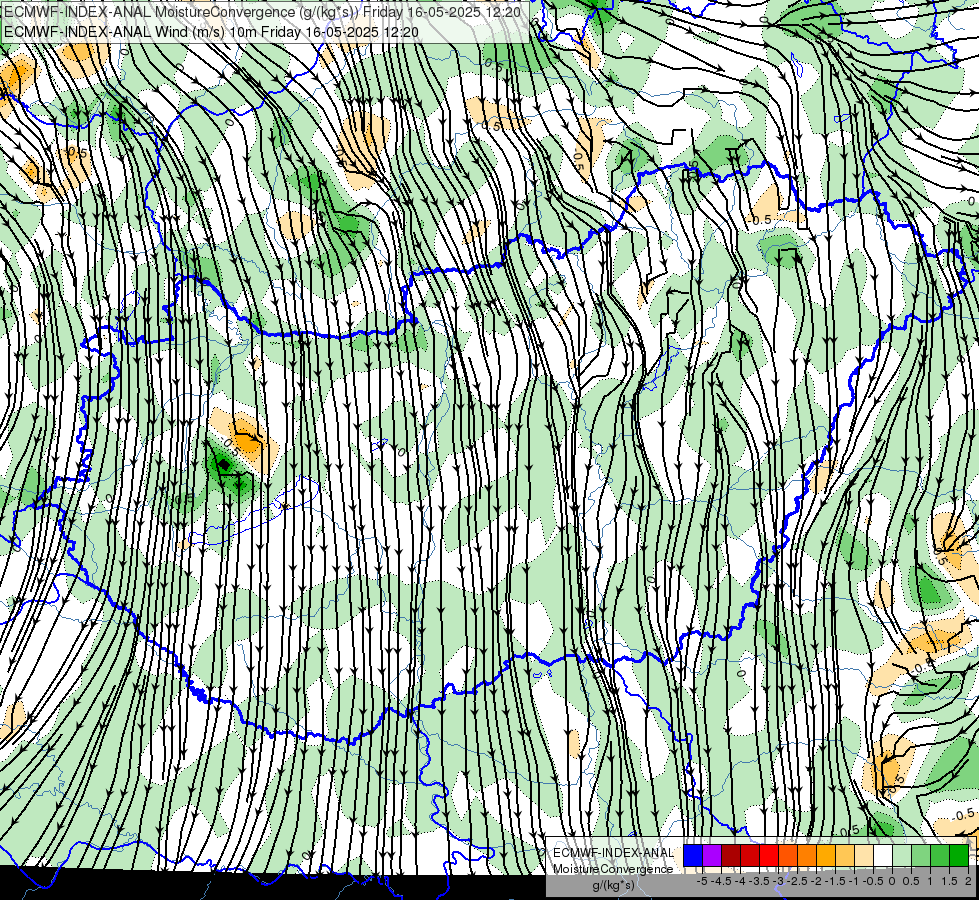Click the white legend color swatch
979x900 pixels.
(883, 856)
